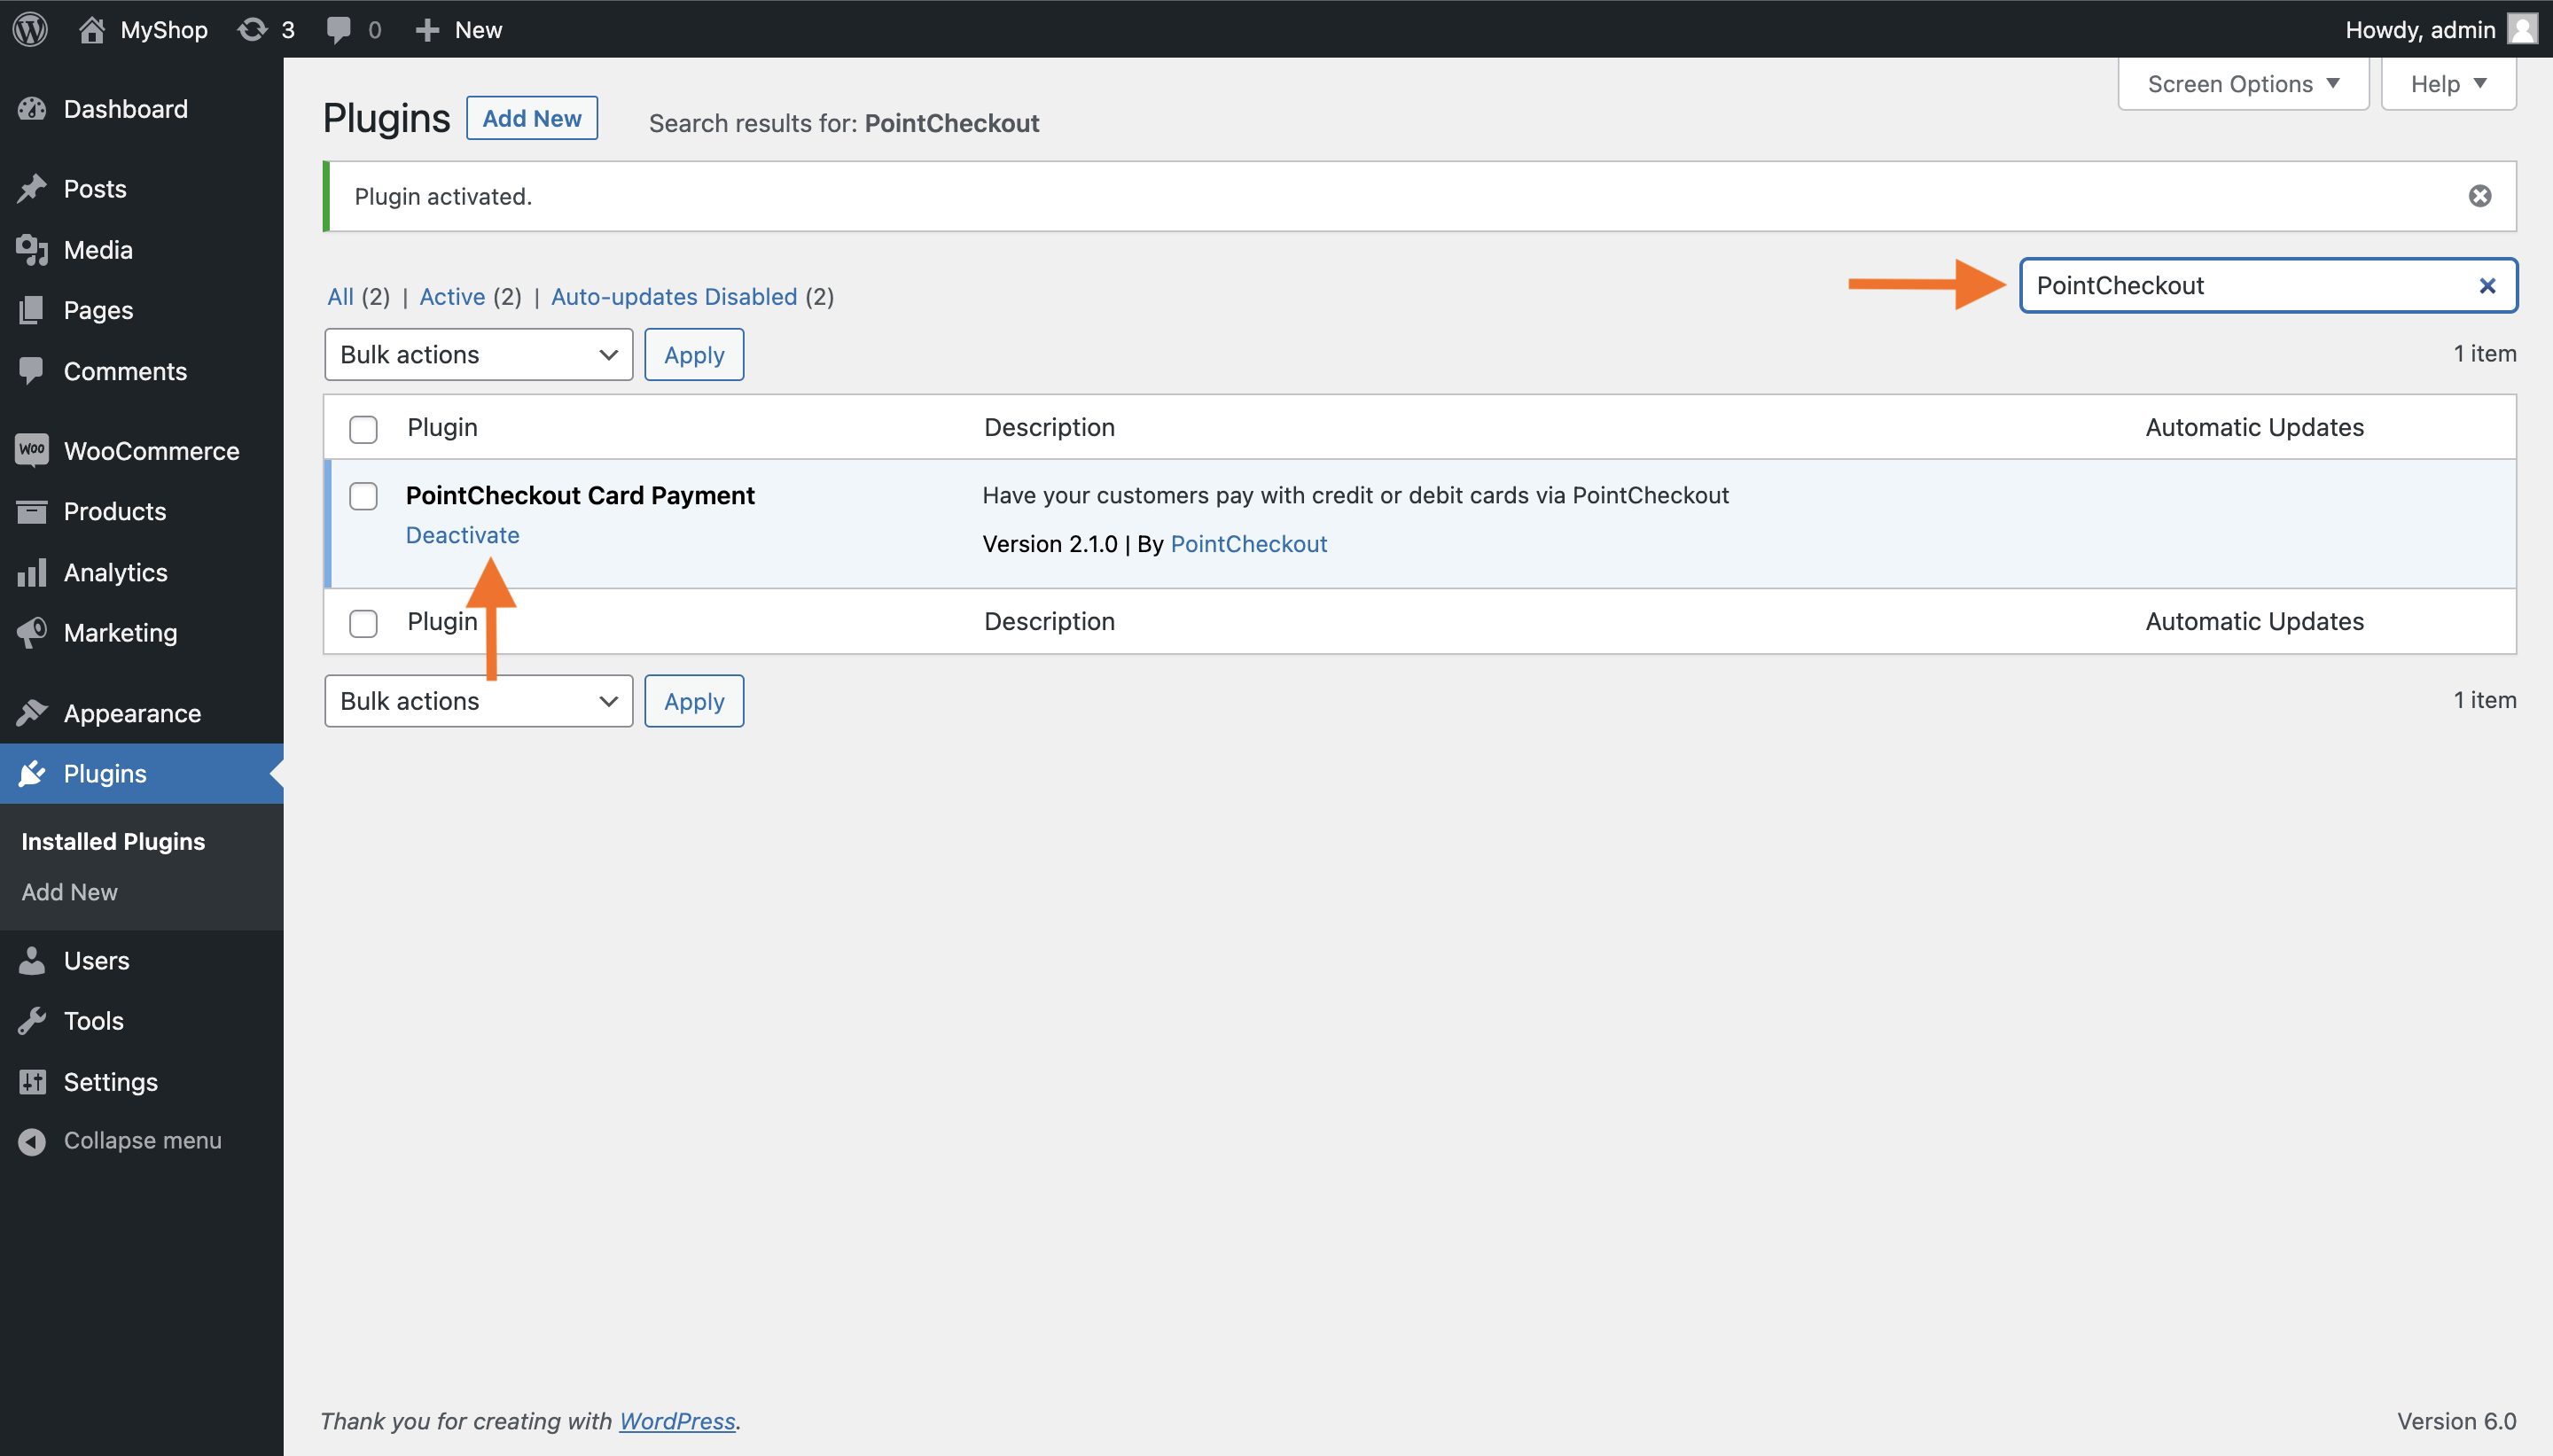Click the Marketing megaphone icon
Viewport: 2553px width, 1456px height.
32,632
